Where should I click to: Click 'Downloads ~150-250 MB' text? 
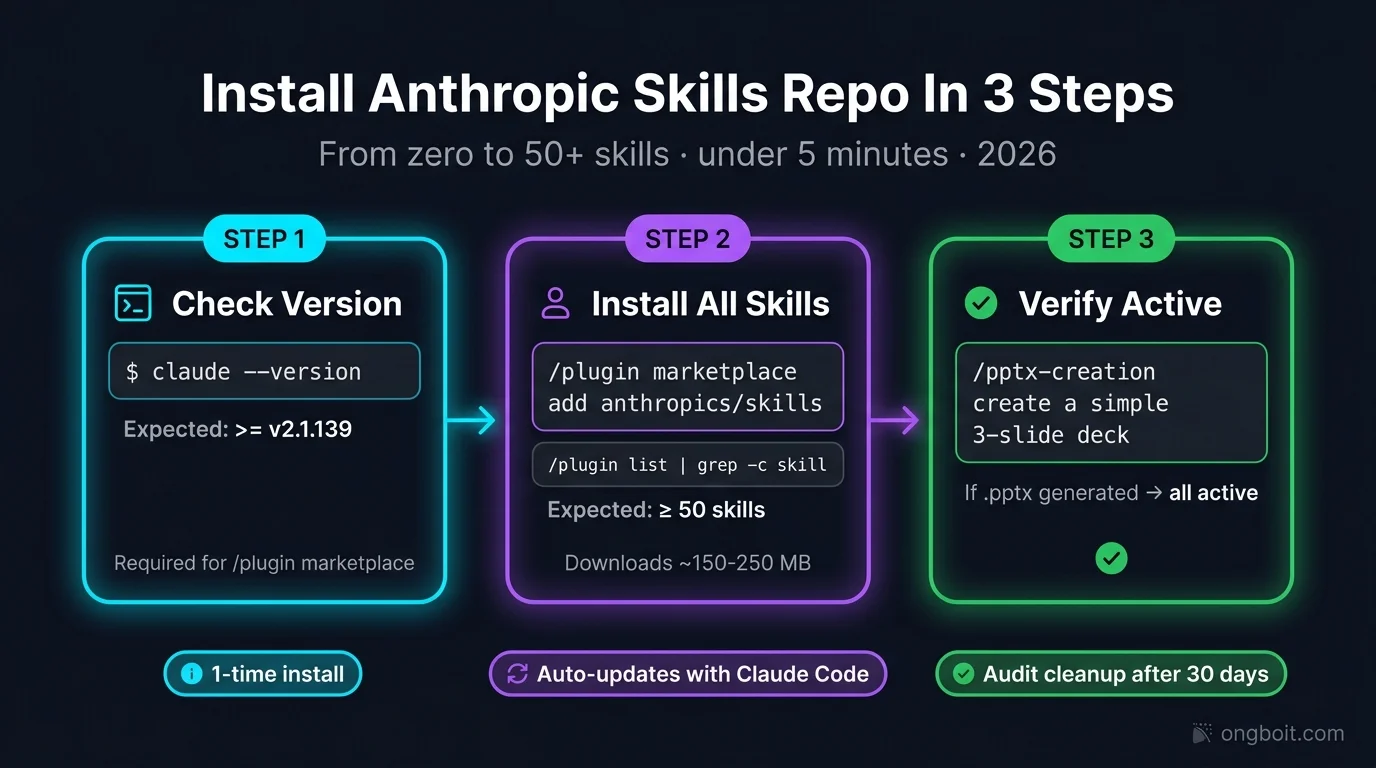[687, 563]
